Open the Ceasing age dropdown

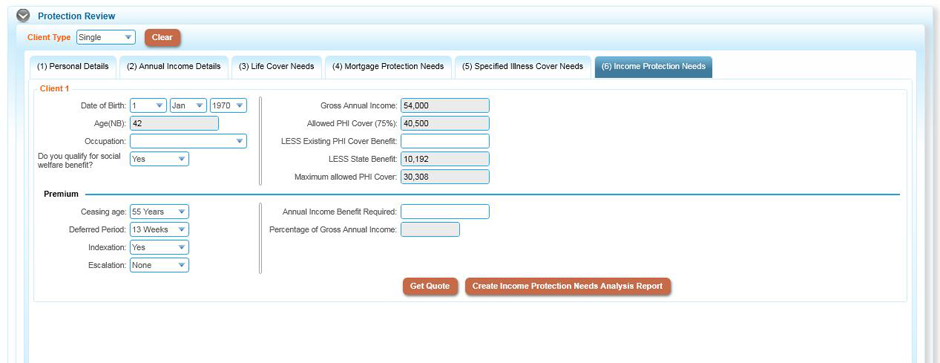pos(159,211)
